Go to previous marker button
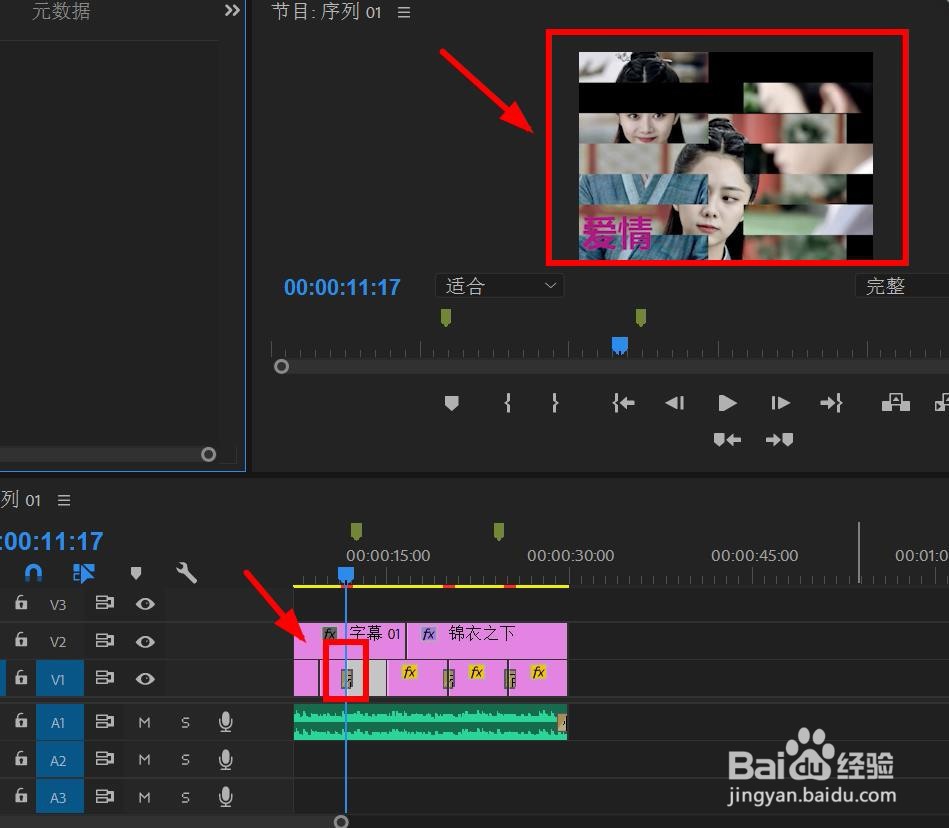The height and width of the screenshot is (828, 949). [727, 439]
